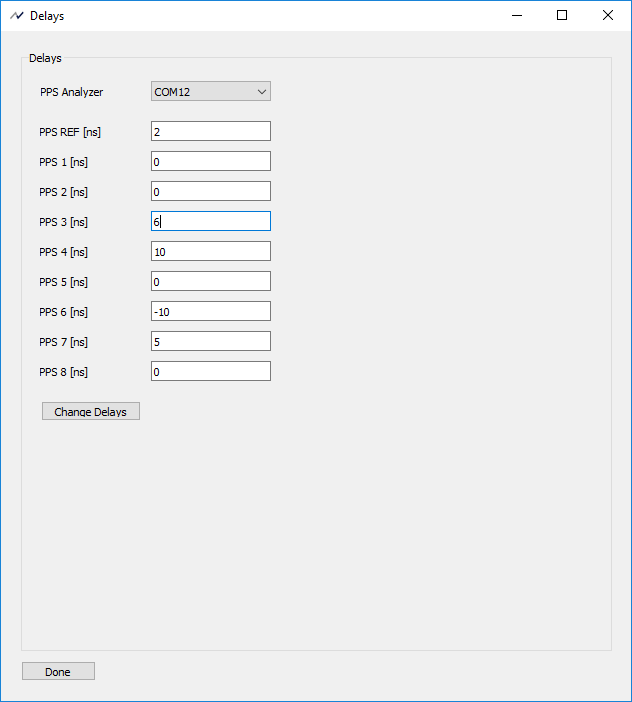
Task: Focus the PPS 6 [ns] field with -10
Action: (211, 311)
